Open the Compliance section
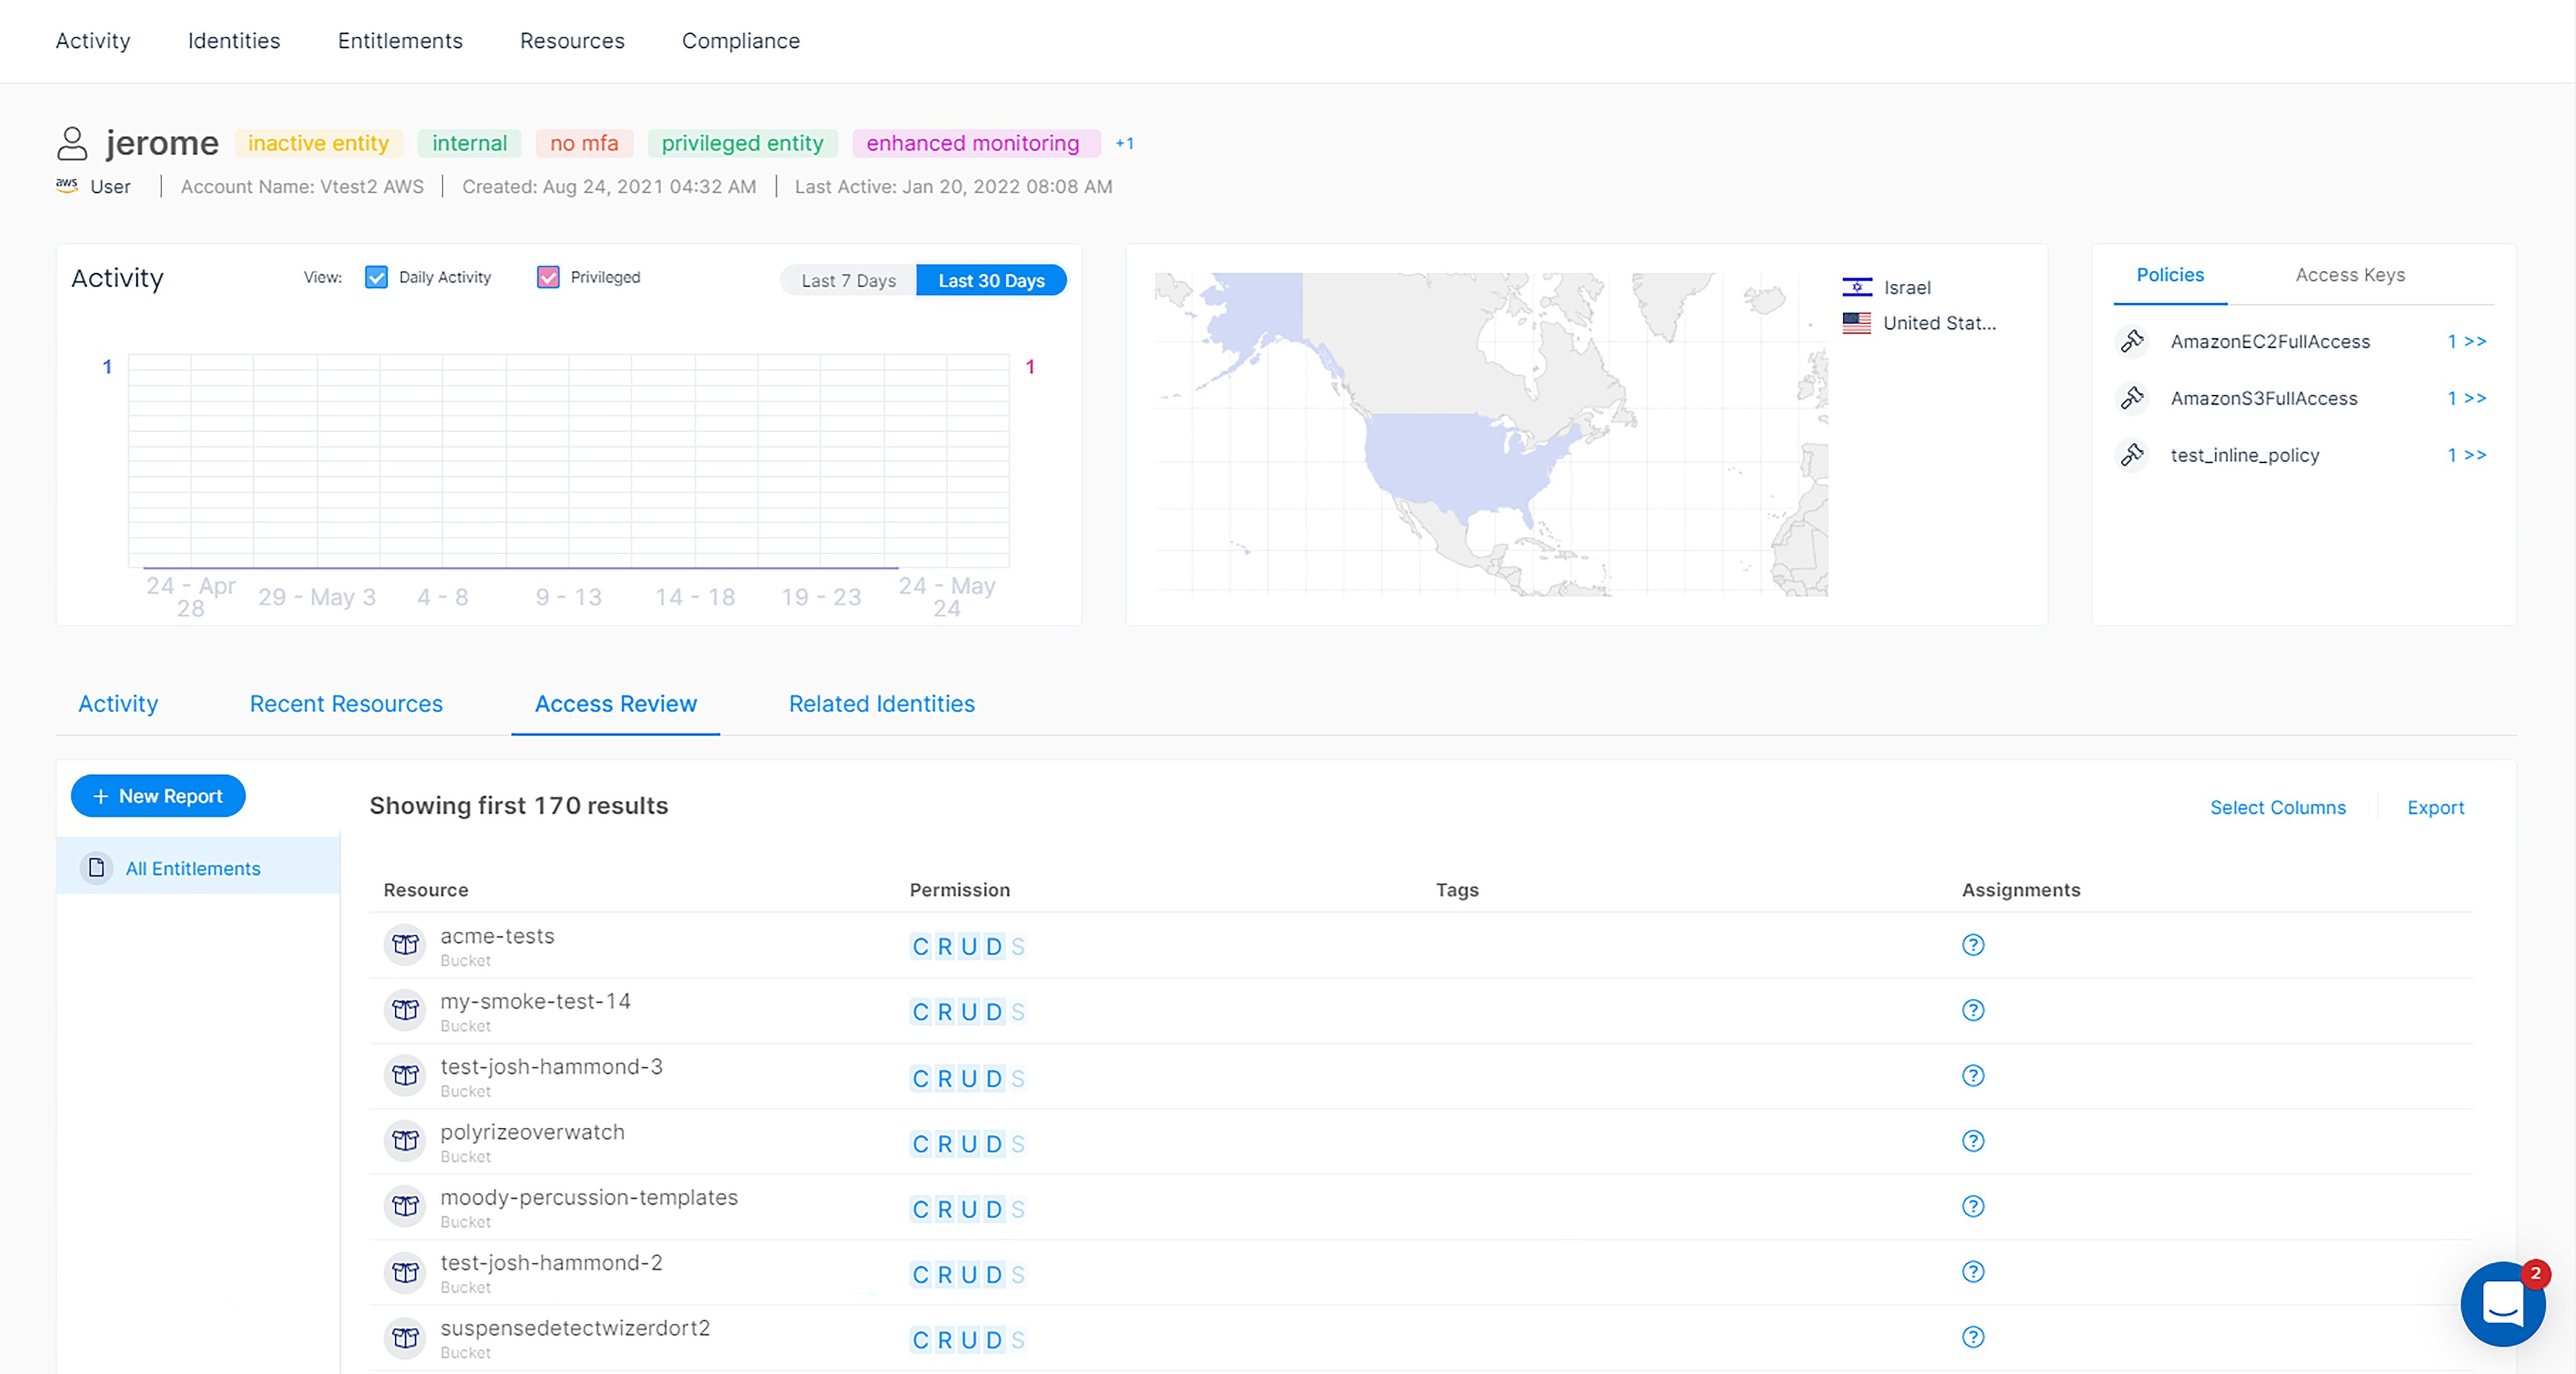This screenshot has height=1374, width=2576. 741,41
